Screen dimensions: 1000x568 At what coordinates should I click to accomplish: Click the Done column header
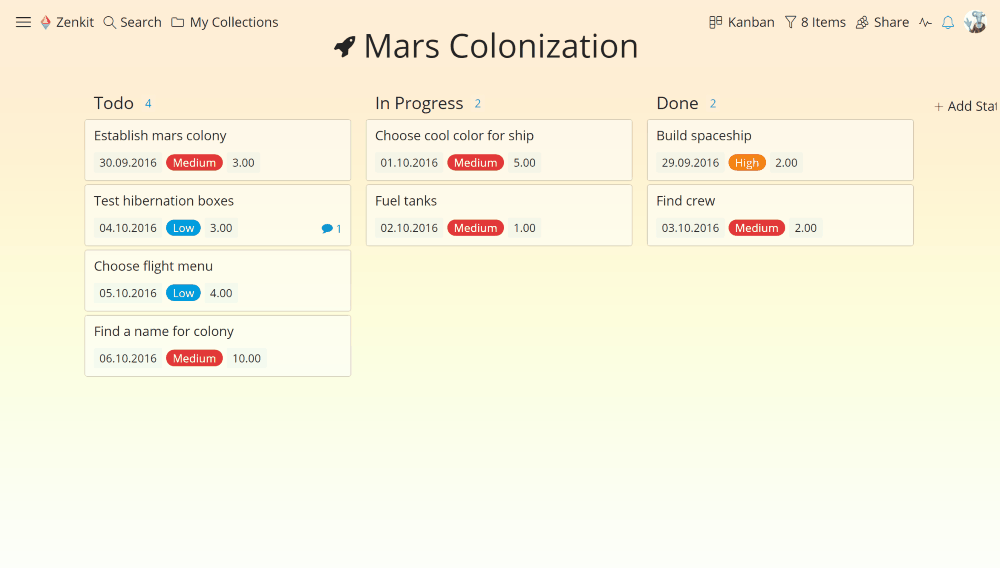tap(677, 103)
